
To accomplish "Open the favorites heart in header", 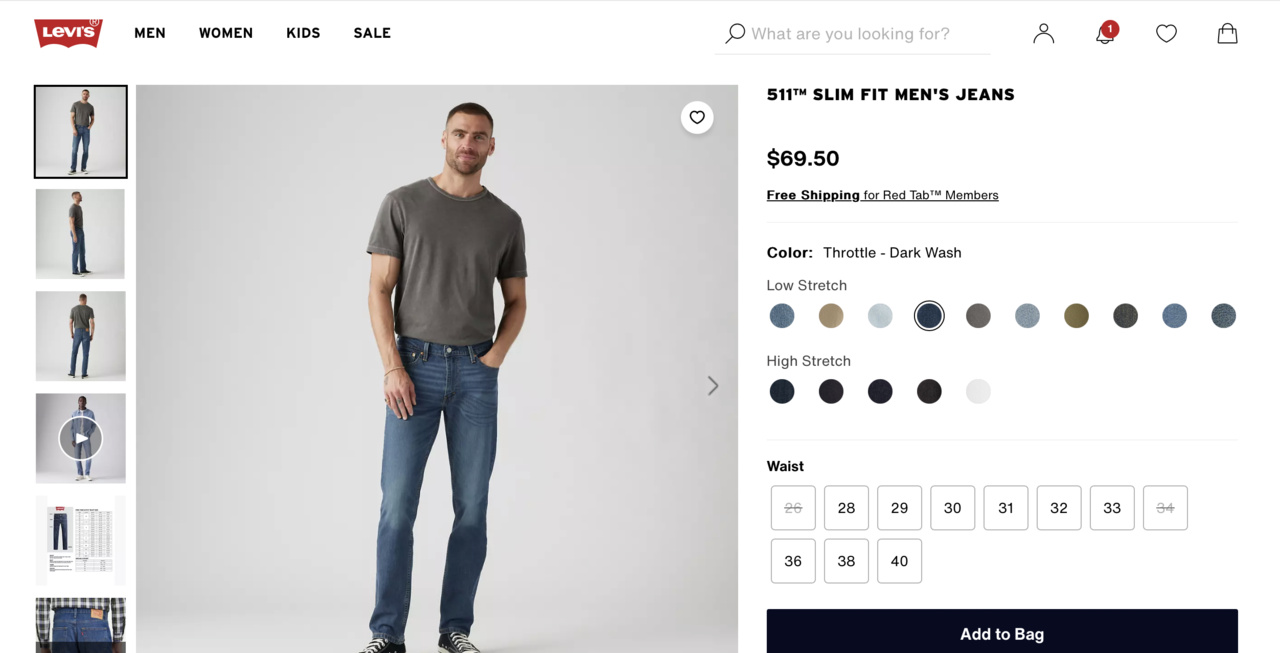I will pyautogui.click(x=1166, y=34).
